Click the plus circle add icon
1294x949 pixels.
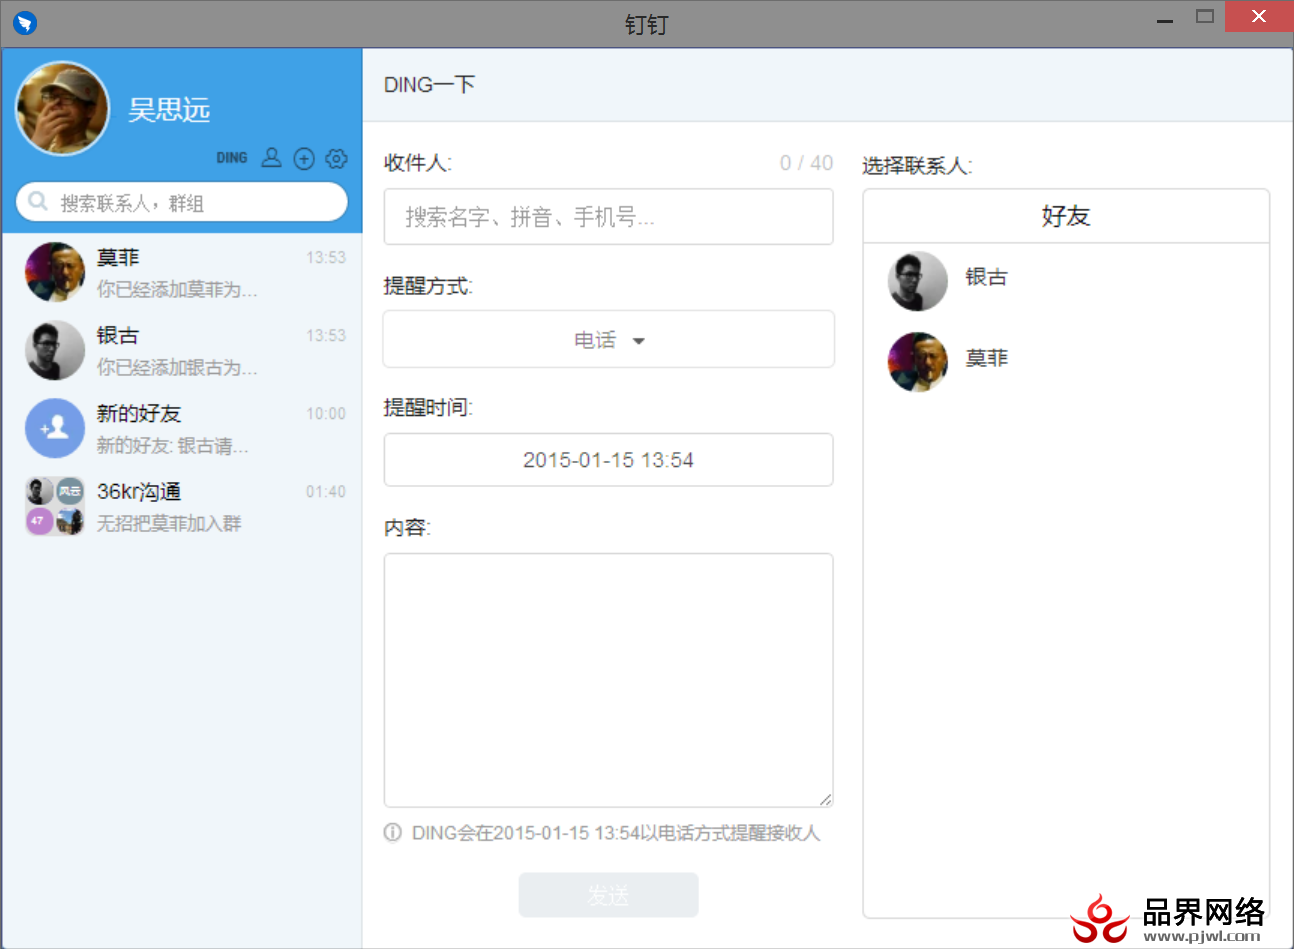(x=304, y=158)
